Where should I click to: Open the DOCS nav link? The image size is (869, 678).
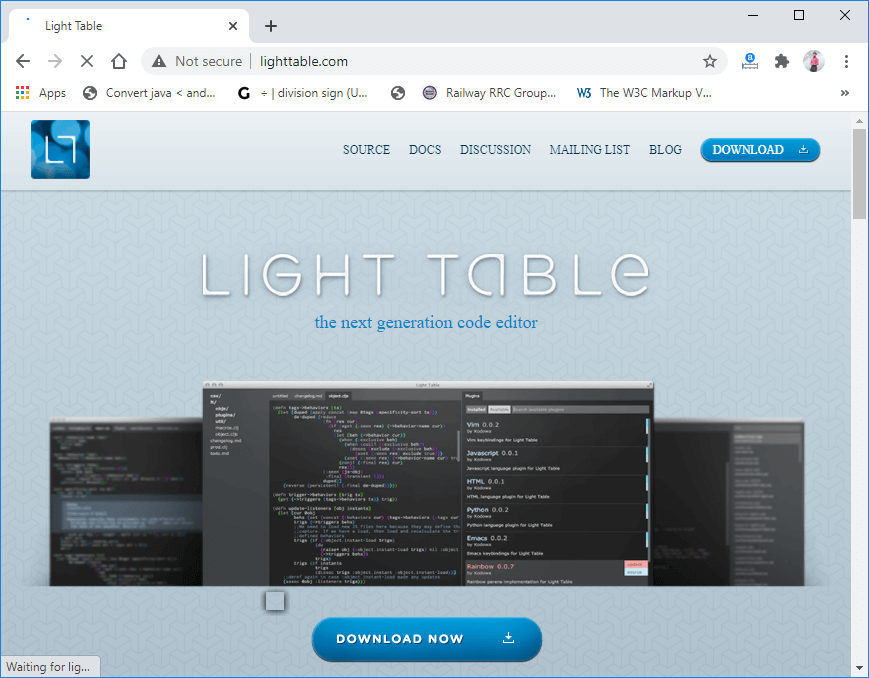(x=425, y=150)
